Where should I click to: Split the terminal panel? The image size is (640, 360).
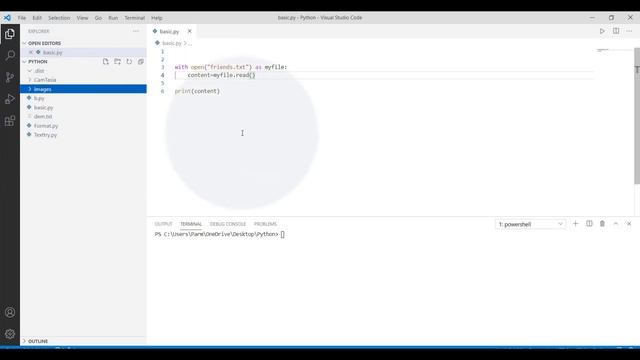[x=589, y=224]
